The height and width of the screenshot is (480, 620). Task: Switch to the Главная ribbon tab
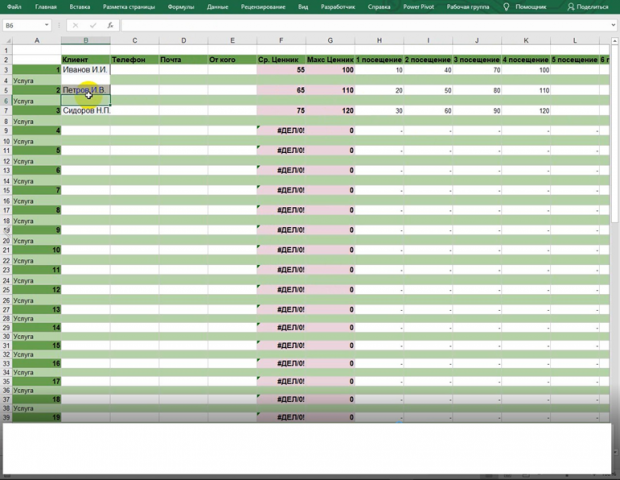[46, 7]
